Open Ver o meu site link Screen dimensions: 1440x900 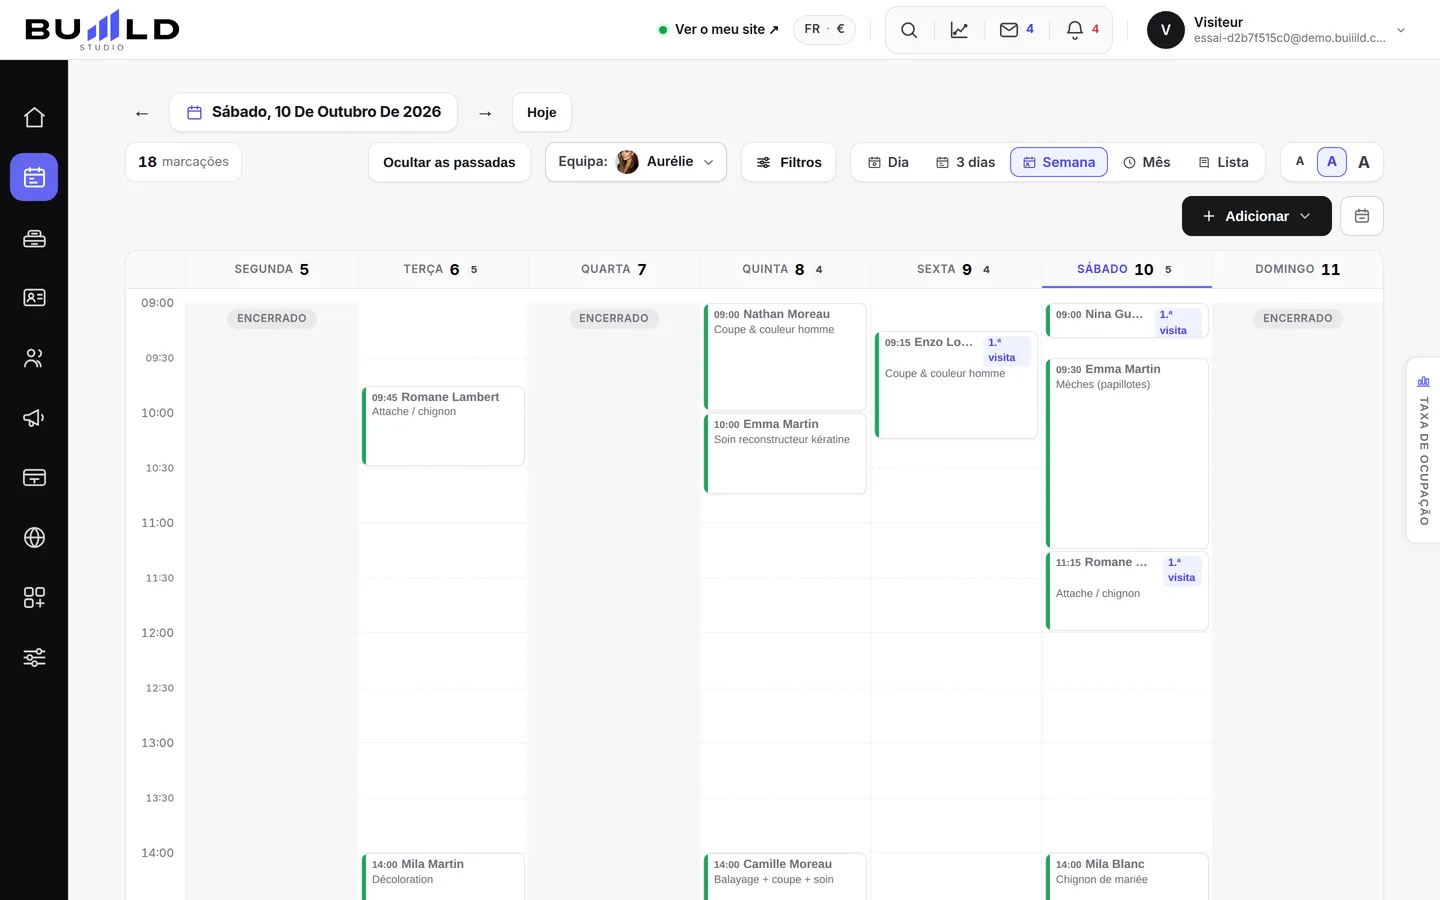coord(718,30)
